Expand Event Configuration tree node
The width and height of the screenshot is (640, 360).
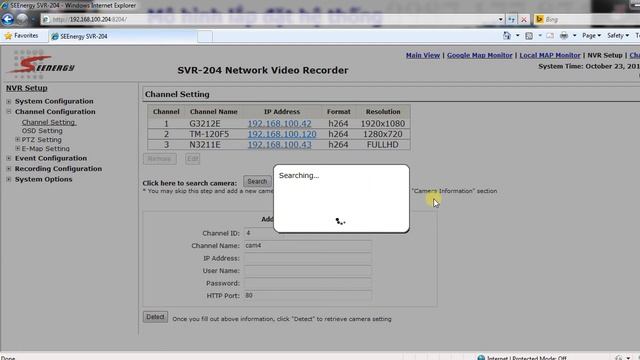[x=9, y=158]
